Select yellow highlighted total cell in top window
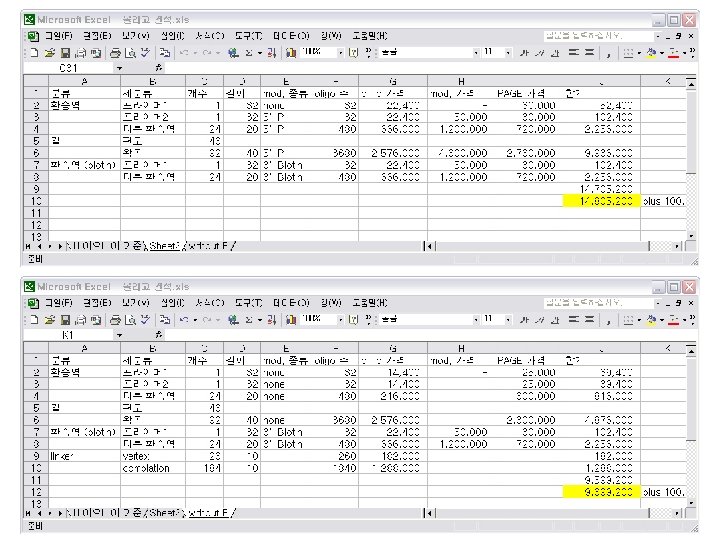Screen dimensions: 720x540 point(602,201)
